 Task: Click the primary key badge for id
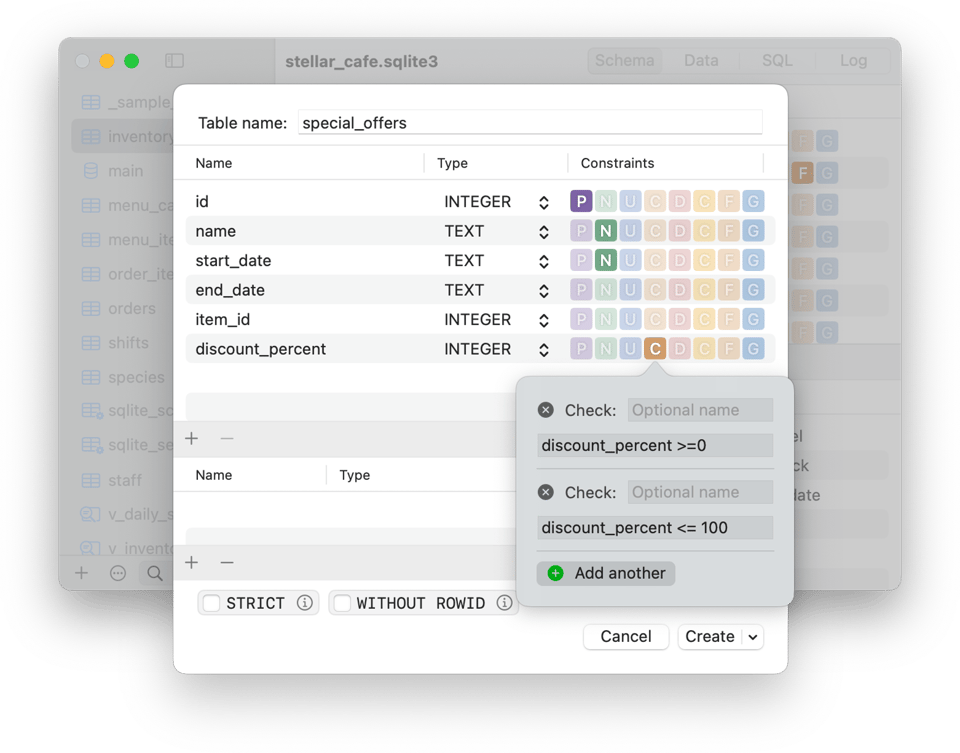point(581,202)
